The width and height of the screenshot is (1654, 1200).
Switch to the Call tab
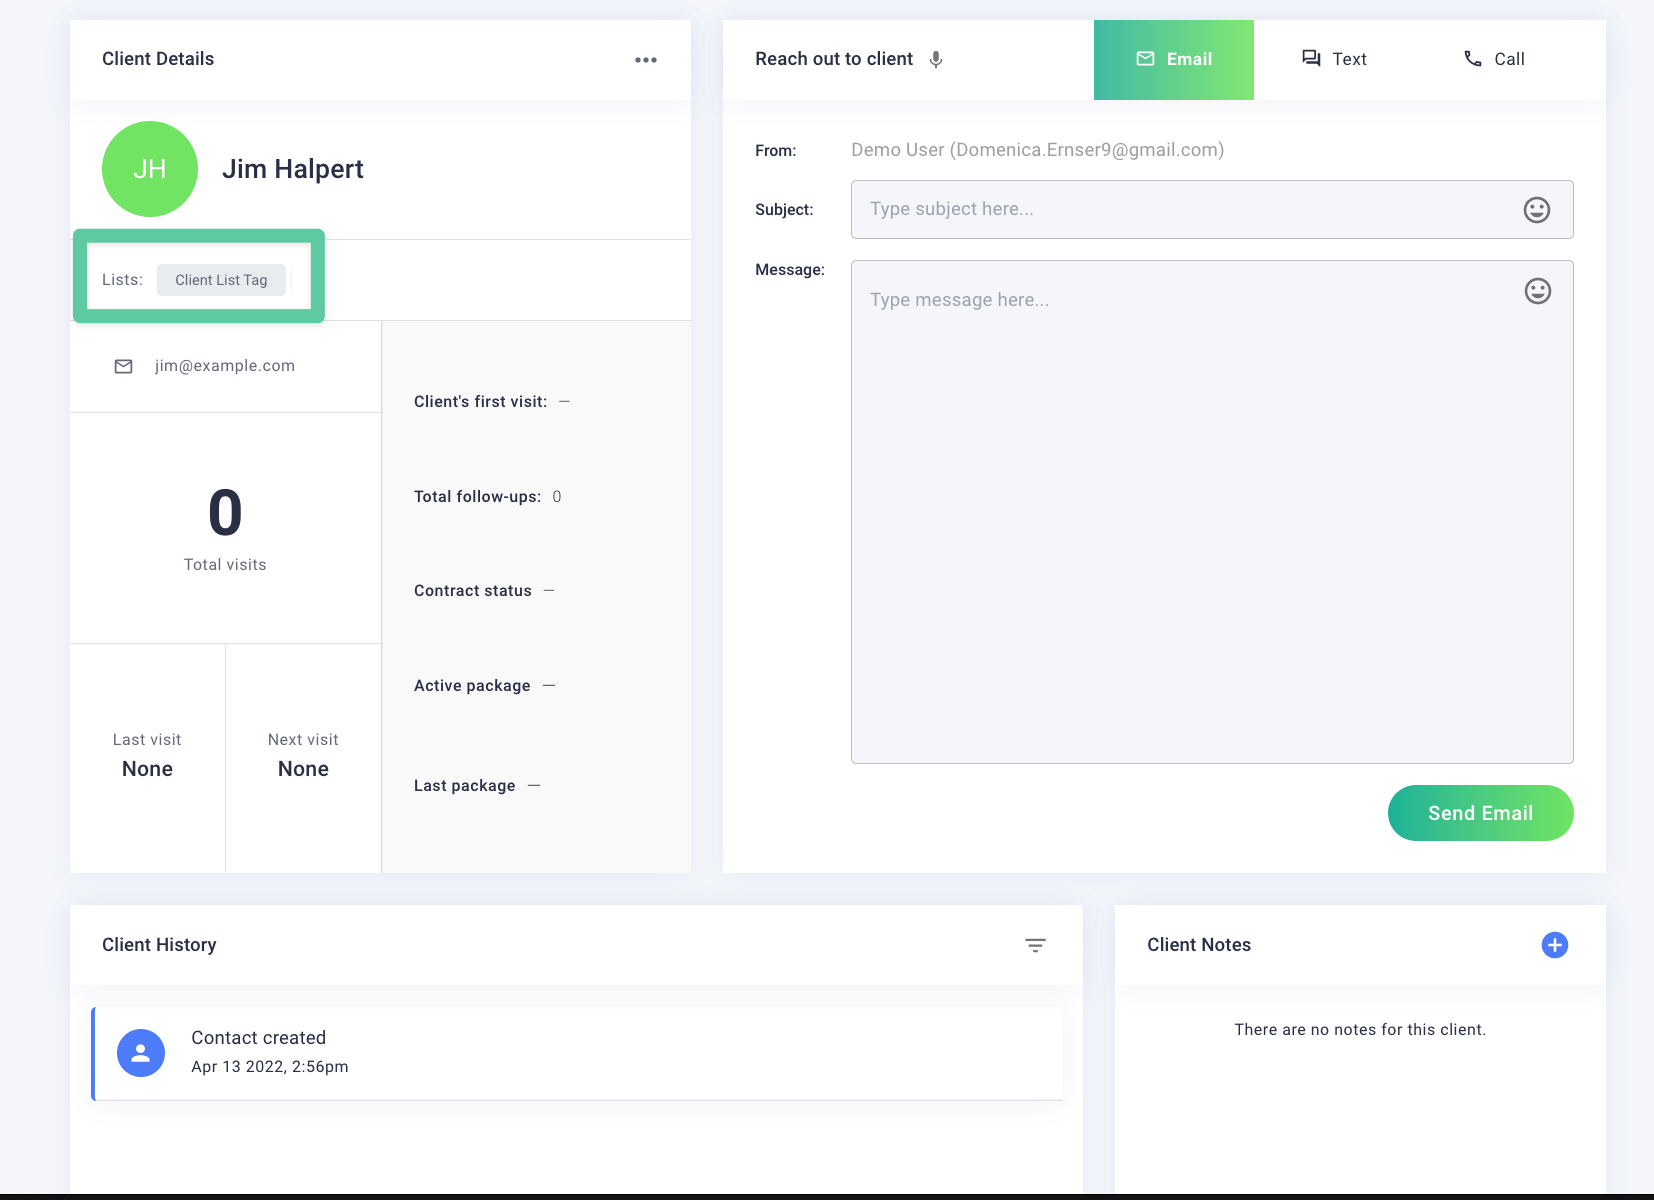(x=1494, y=60)
